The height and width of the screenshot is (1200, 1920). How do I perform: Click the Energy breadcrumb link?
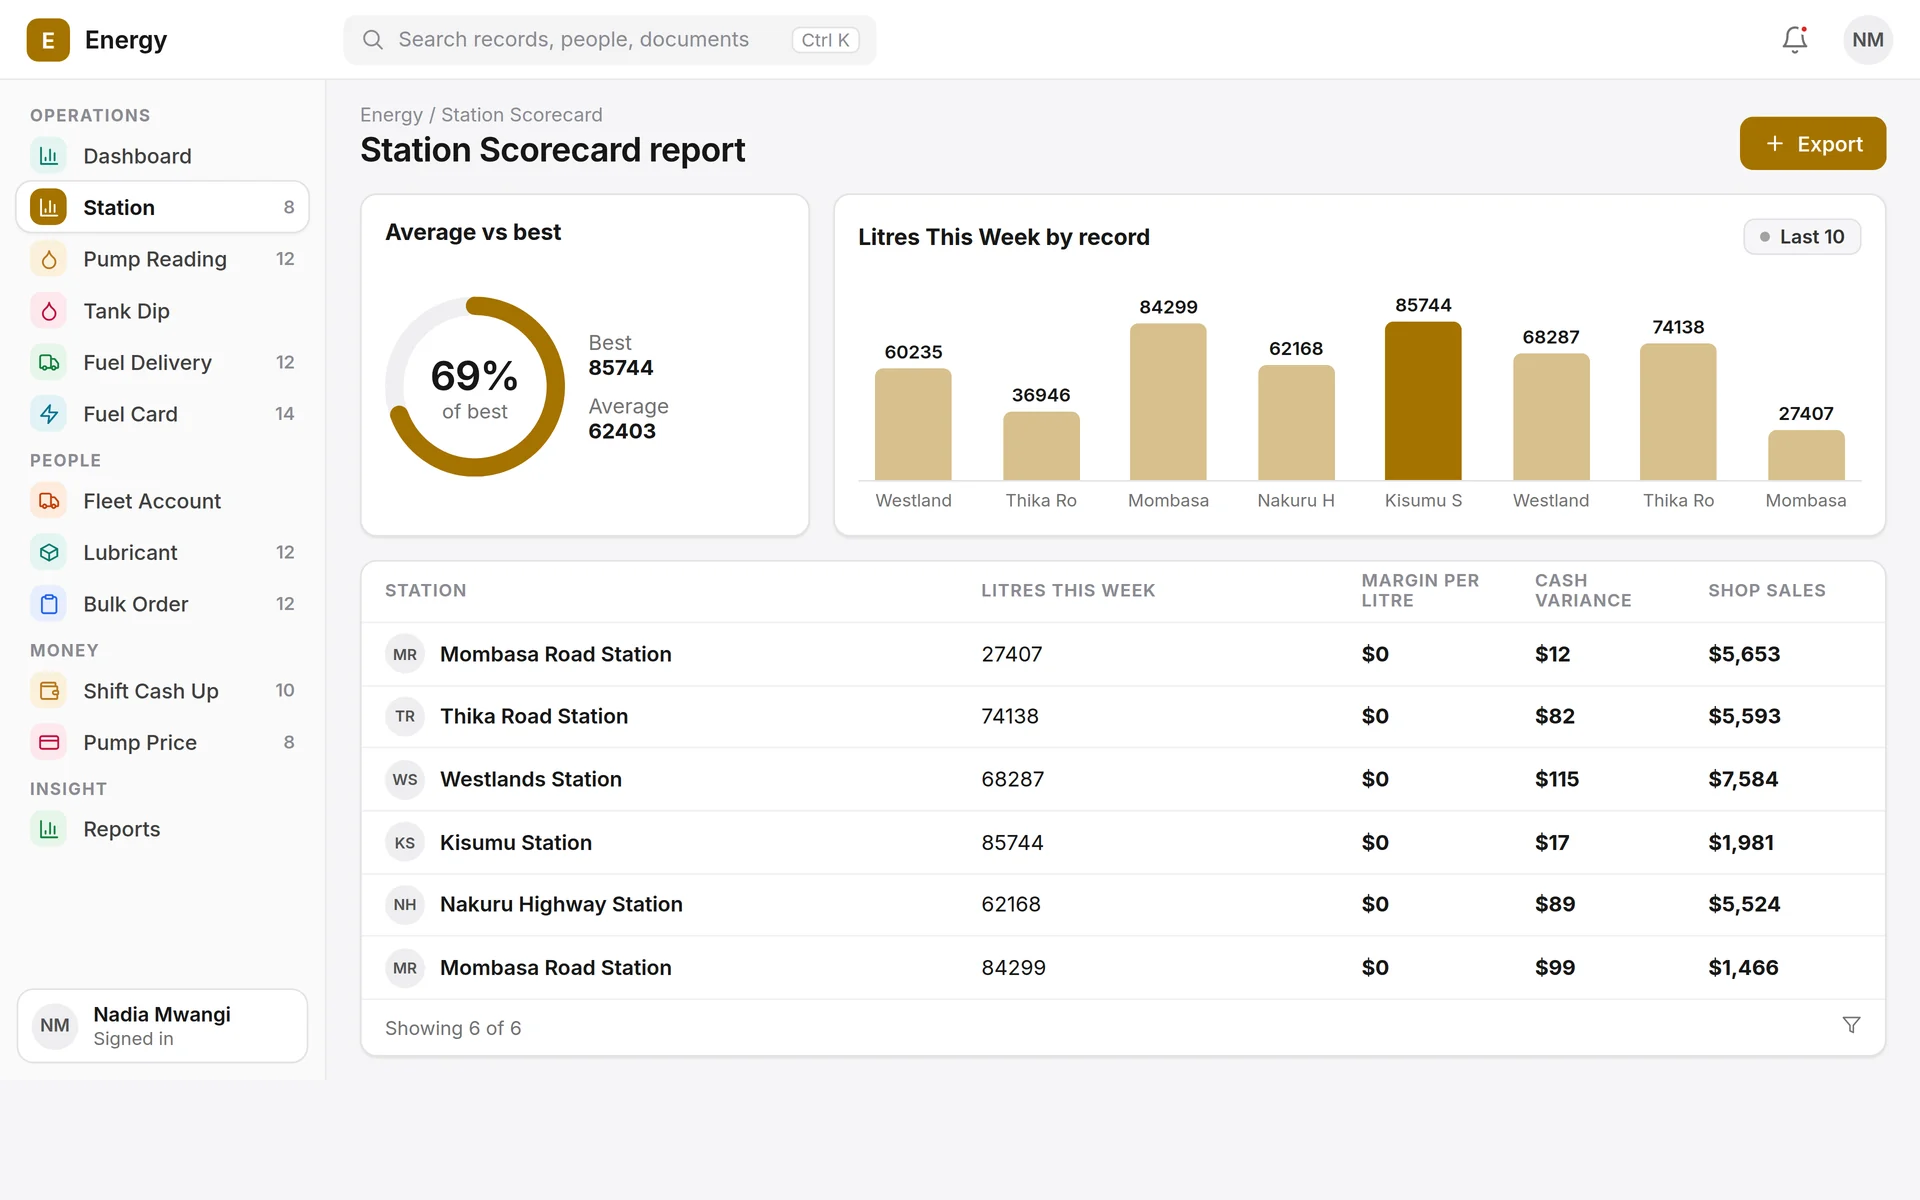(x=391, y=115)
